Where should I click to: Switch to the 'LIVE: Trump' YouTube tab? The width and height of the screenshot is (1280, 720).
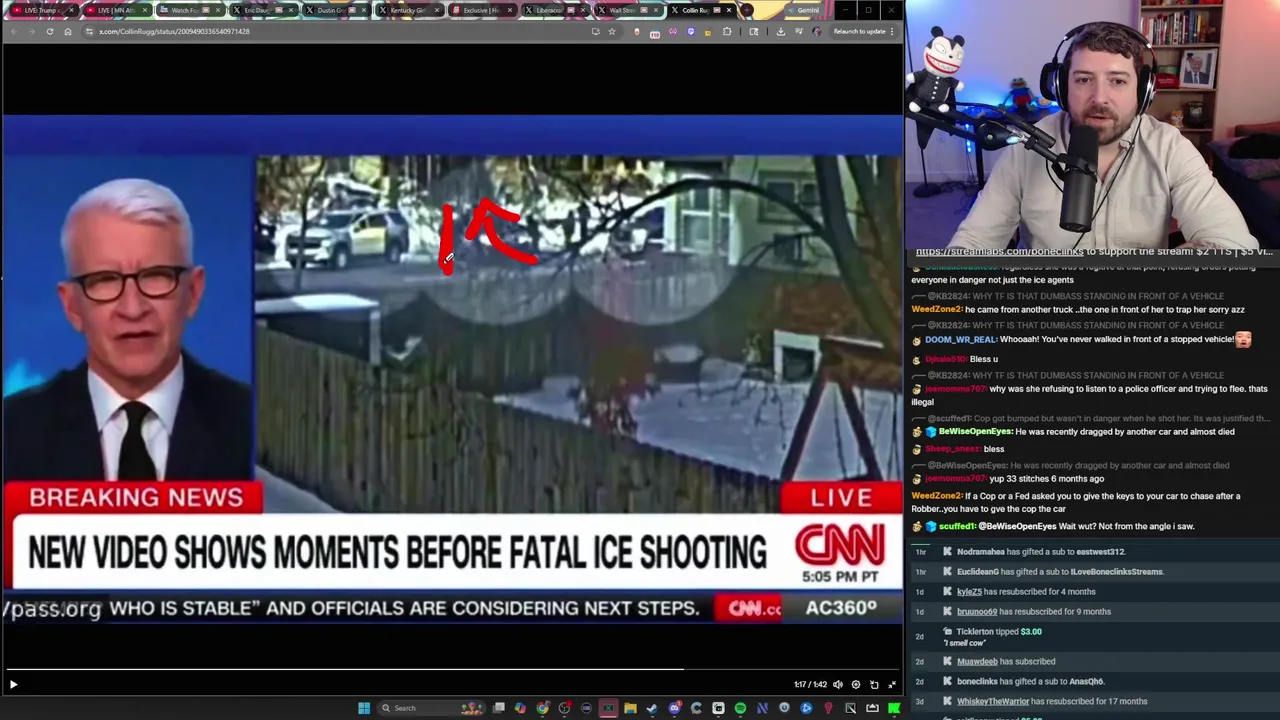click(42, 10)
